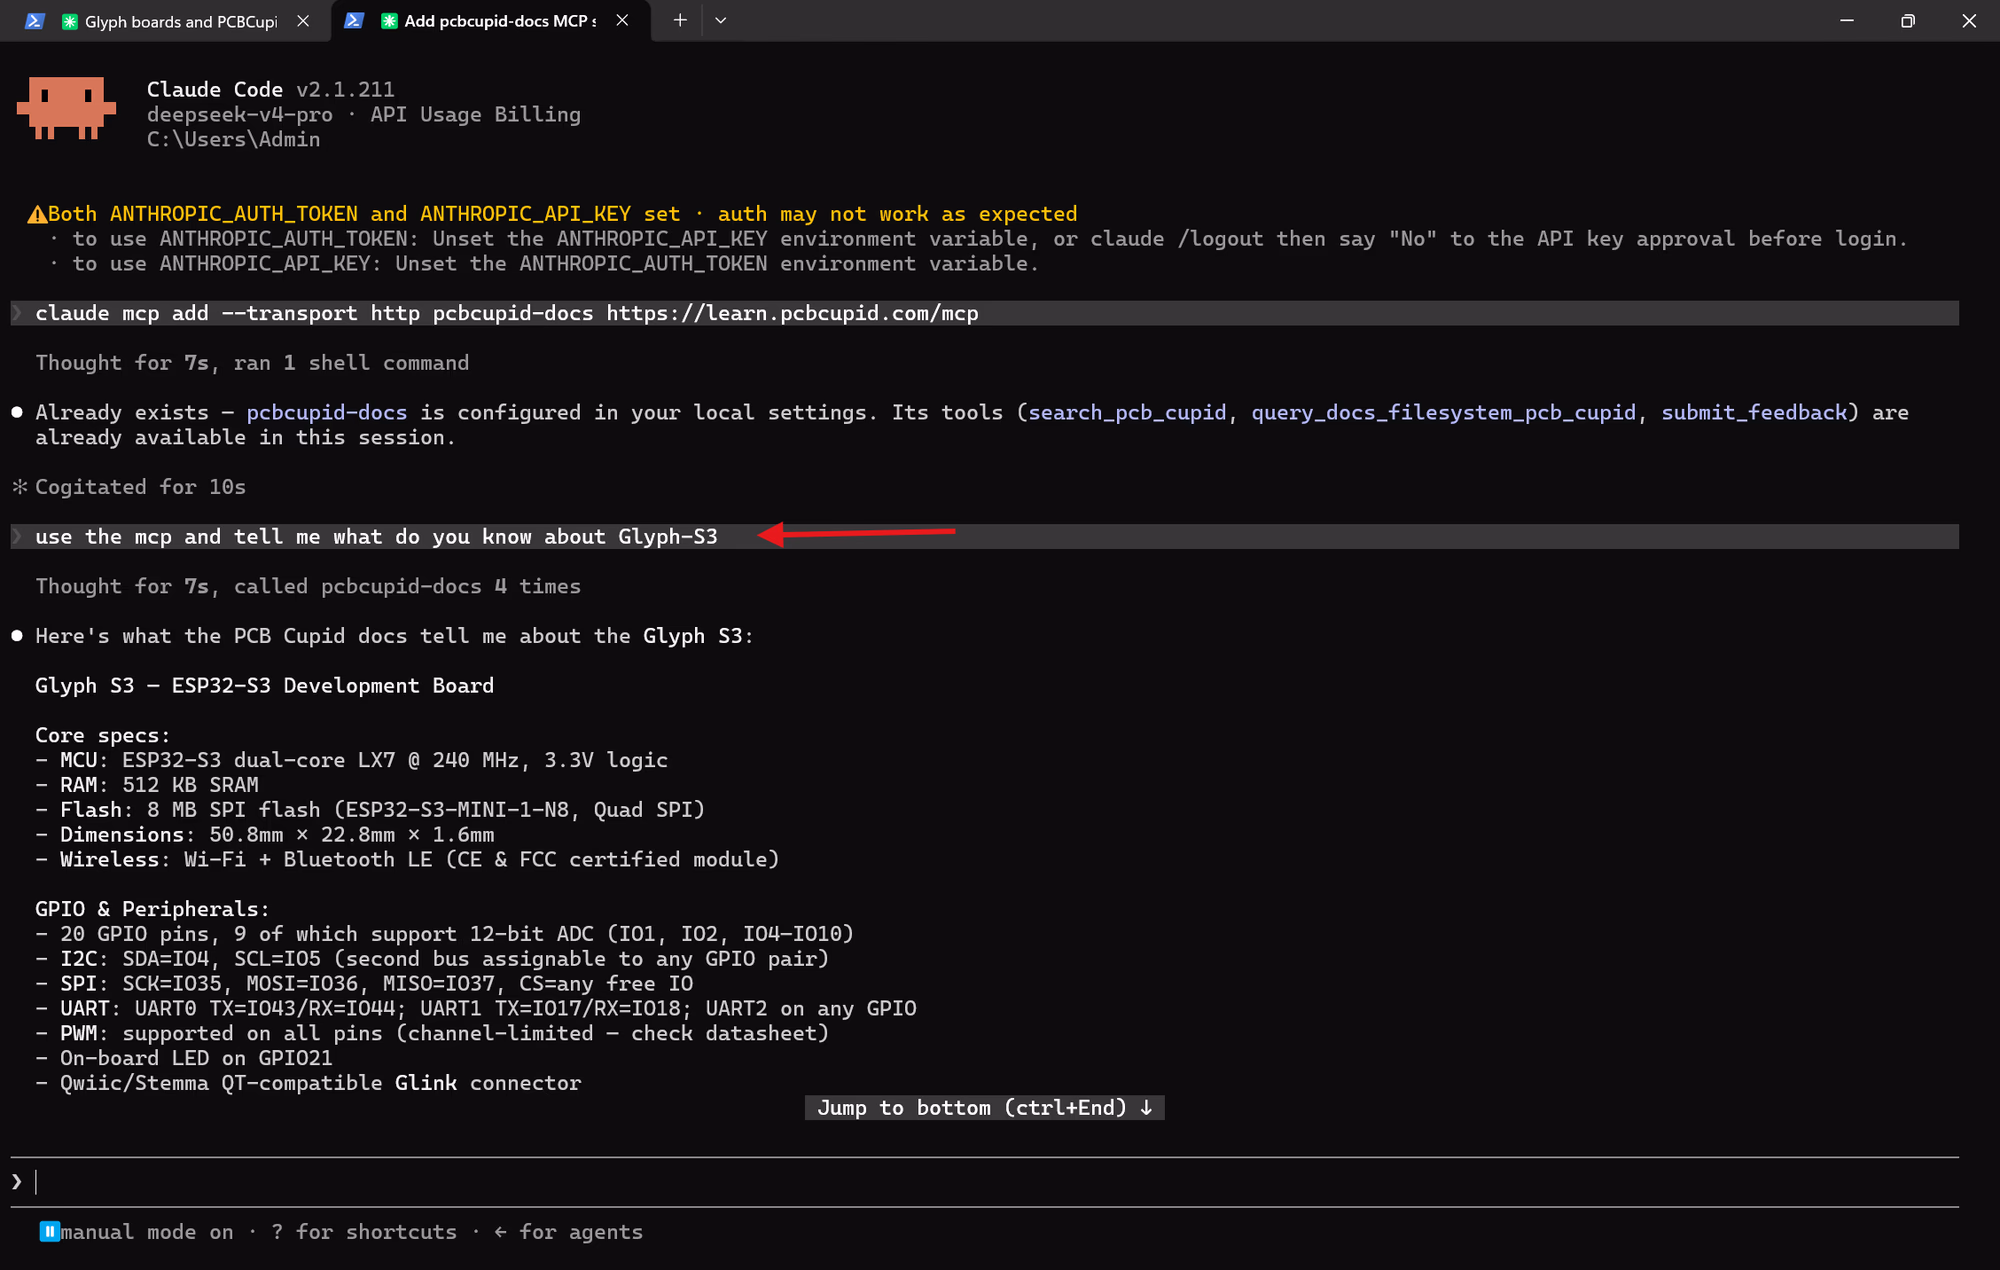2000x1270 pixels.
Task: Click the Claude Code pixel mascot logo
Action: [x=66, y=108]
